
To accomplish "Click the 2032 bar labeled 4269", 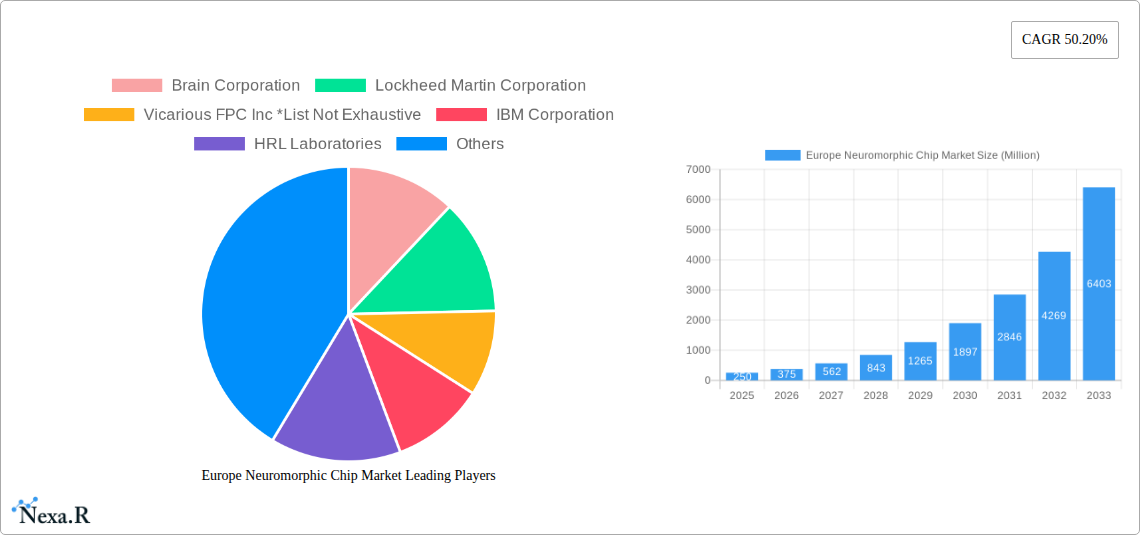I will coord(1054,316).
